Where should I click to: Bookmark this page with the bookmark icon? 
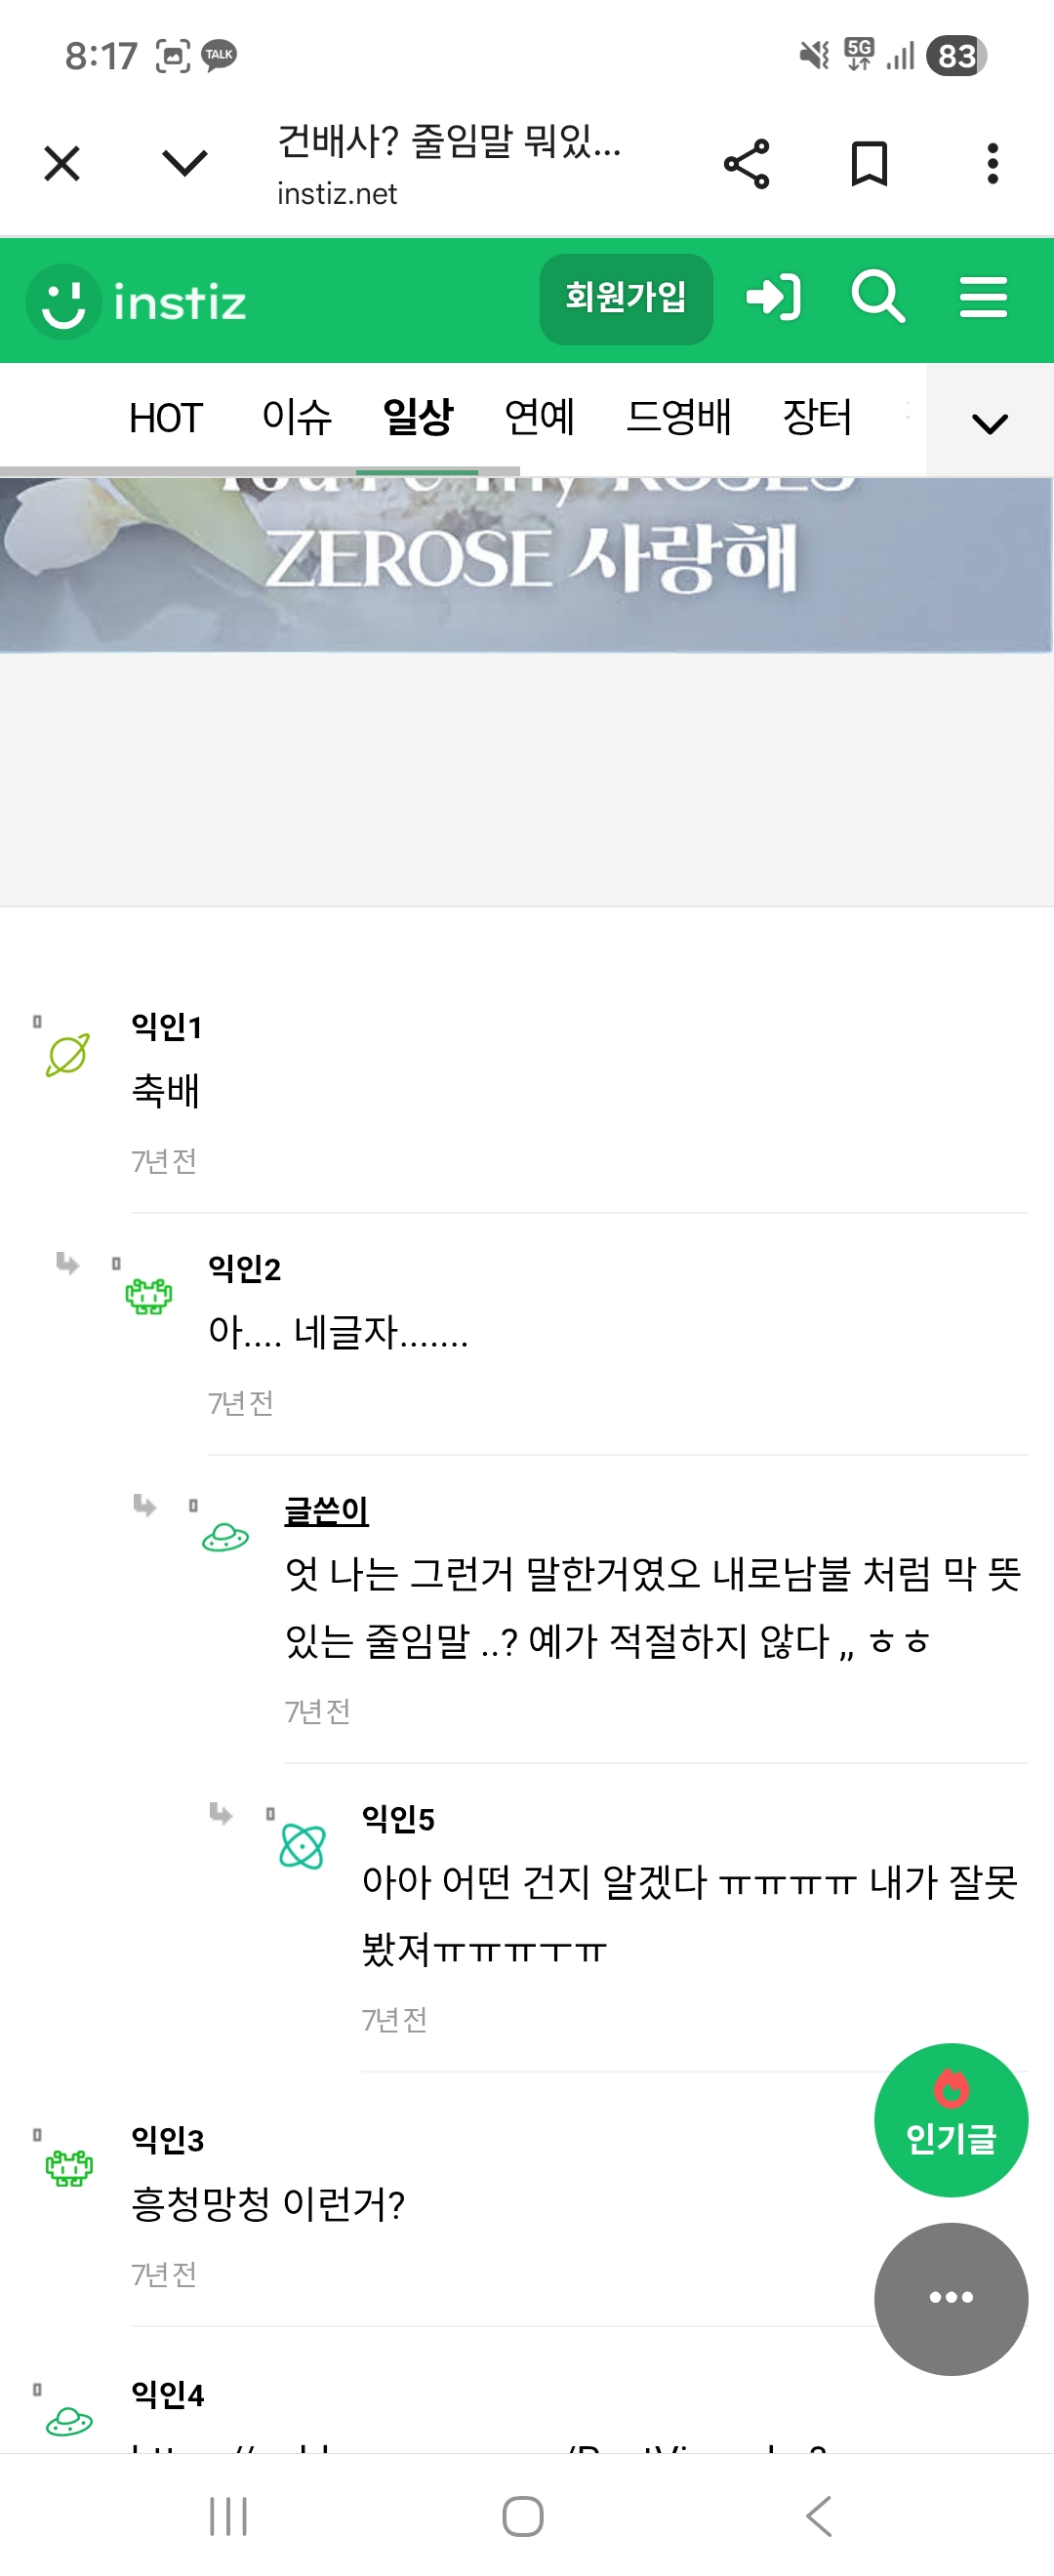(x=868, y=164)
